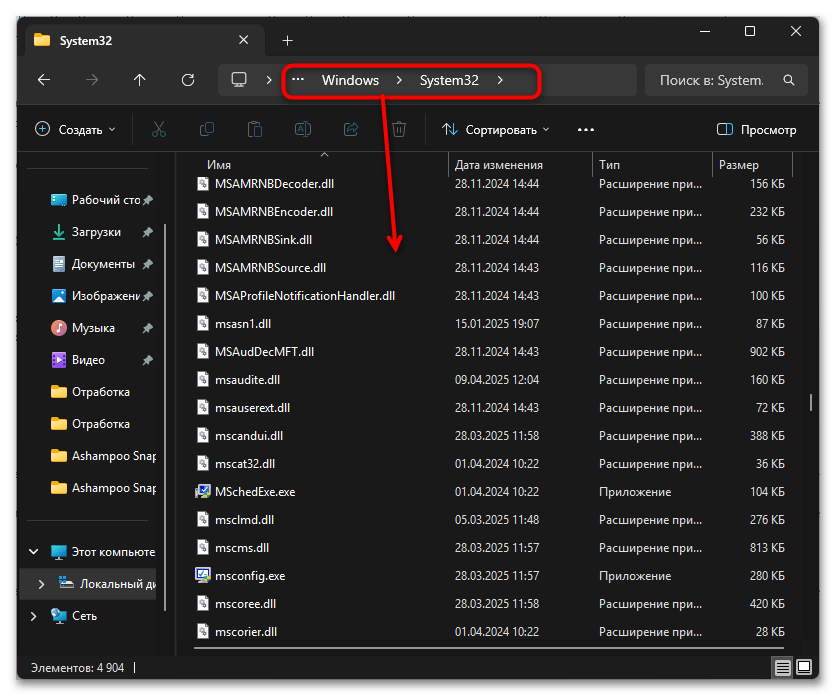The width and height of the screenshot is (836, 696).
Task: Click the horizontal scrollbar below file list
Action: click(x=489, y=649)
